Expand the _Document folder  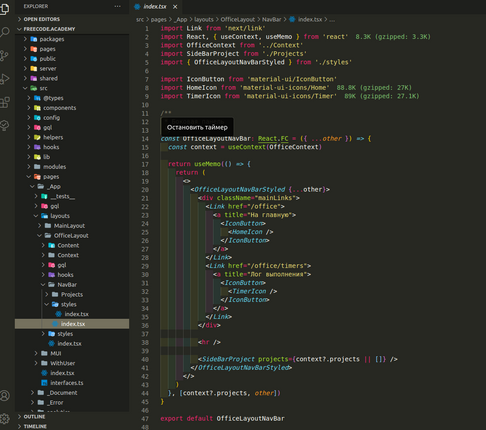62,393
